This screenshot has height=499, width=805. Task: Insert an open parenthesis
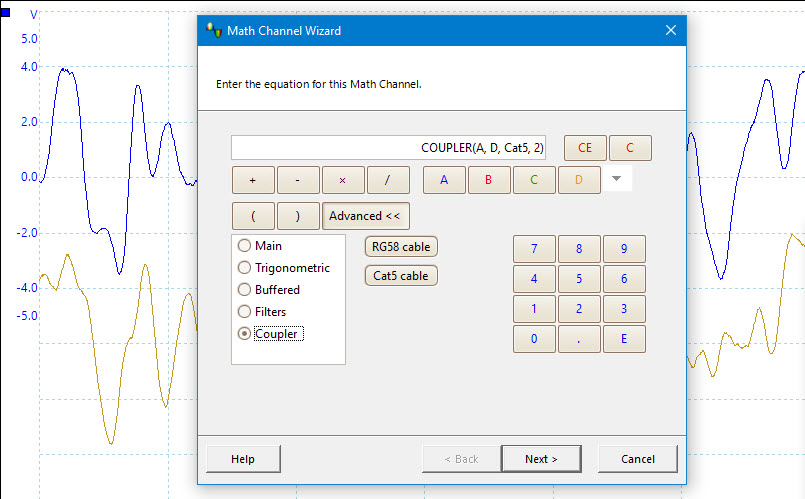tap(253, 216)
